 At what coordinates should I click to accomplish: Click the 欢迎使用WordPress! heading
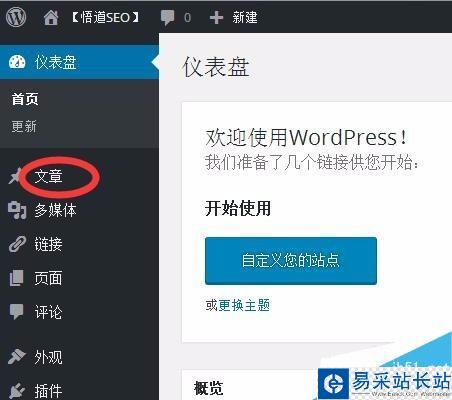click(x=306, y=137)
